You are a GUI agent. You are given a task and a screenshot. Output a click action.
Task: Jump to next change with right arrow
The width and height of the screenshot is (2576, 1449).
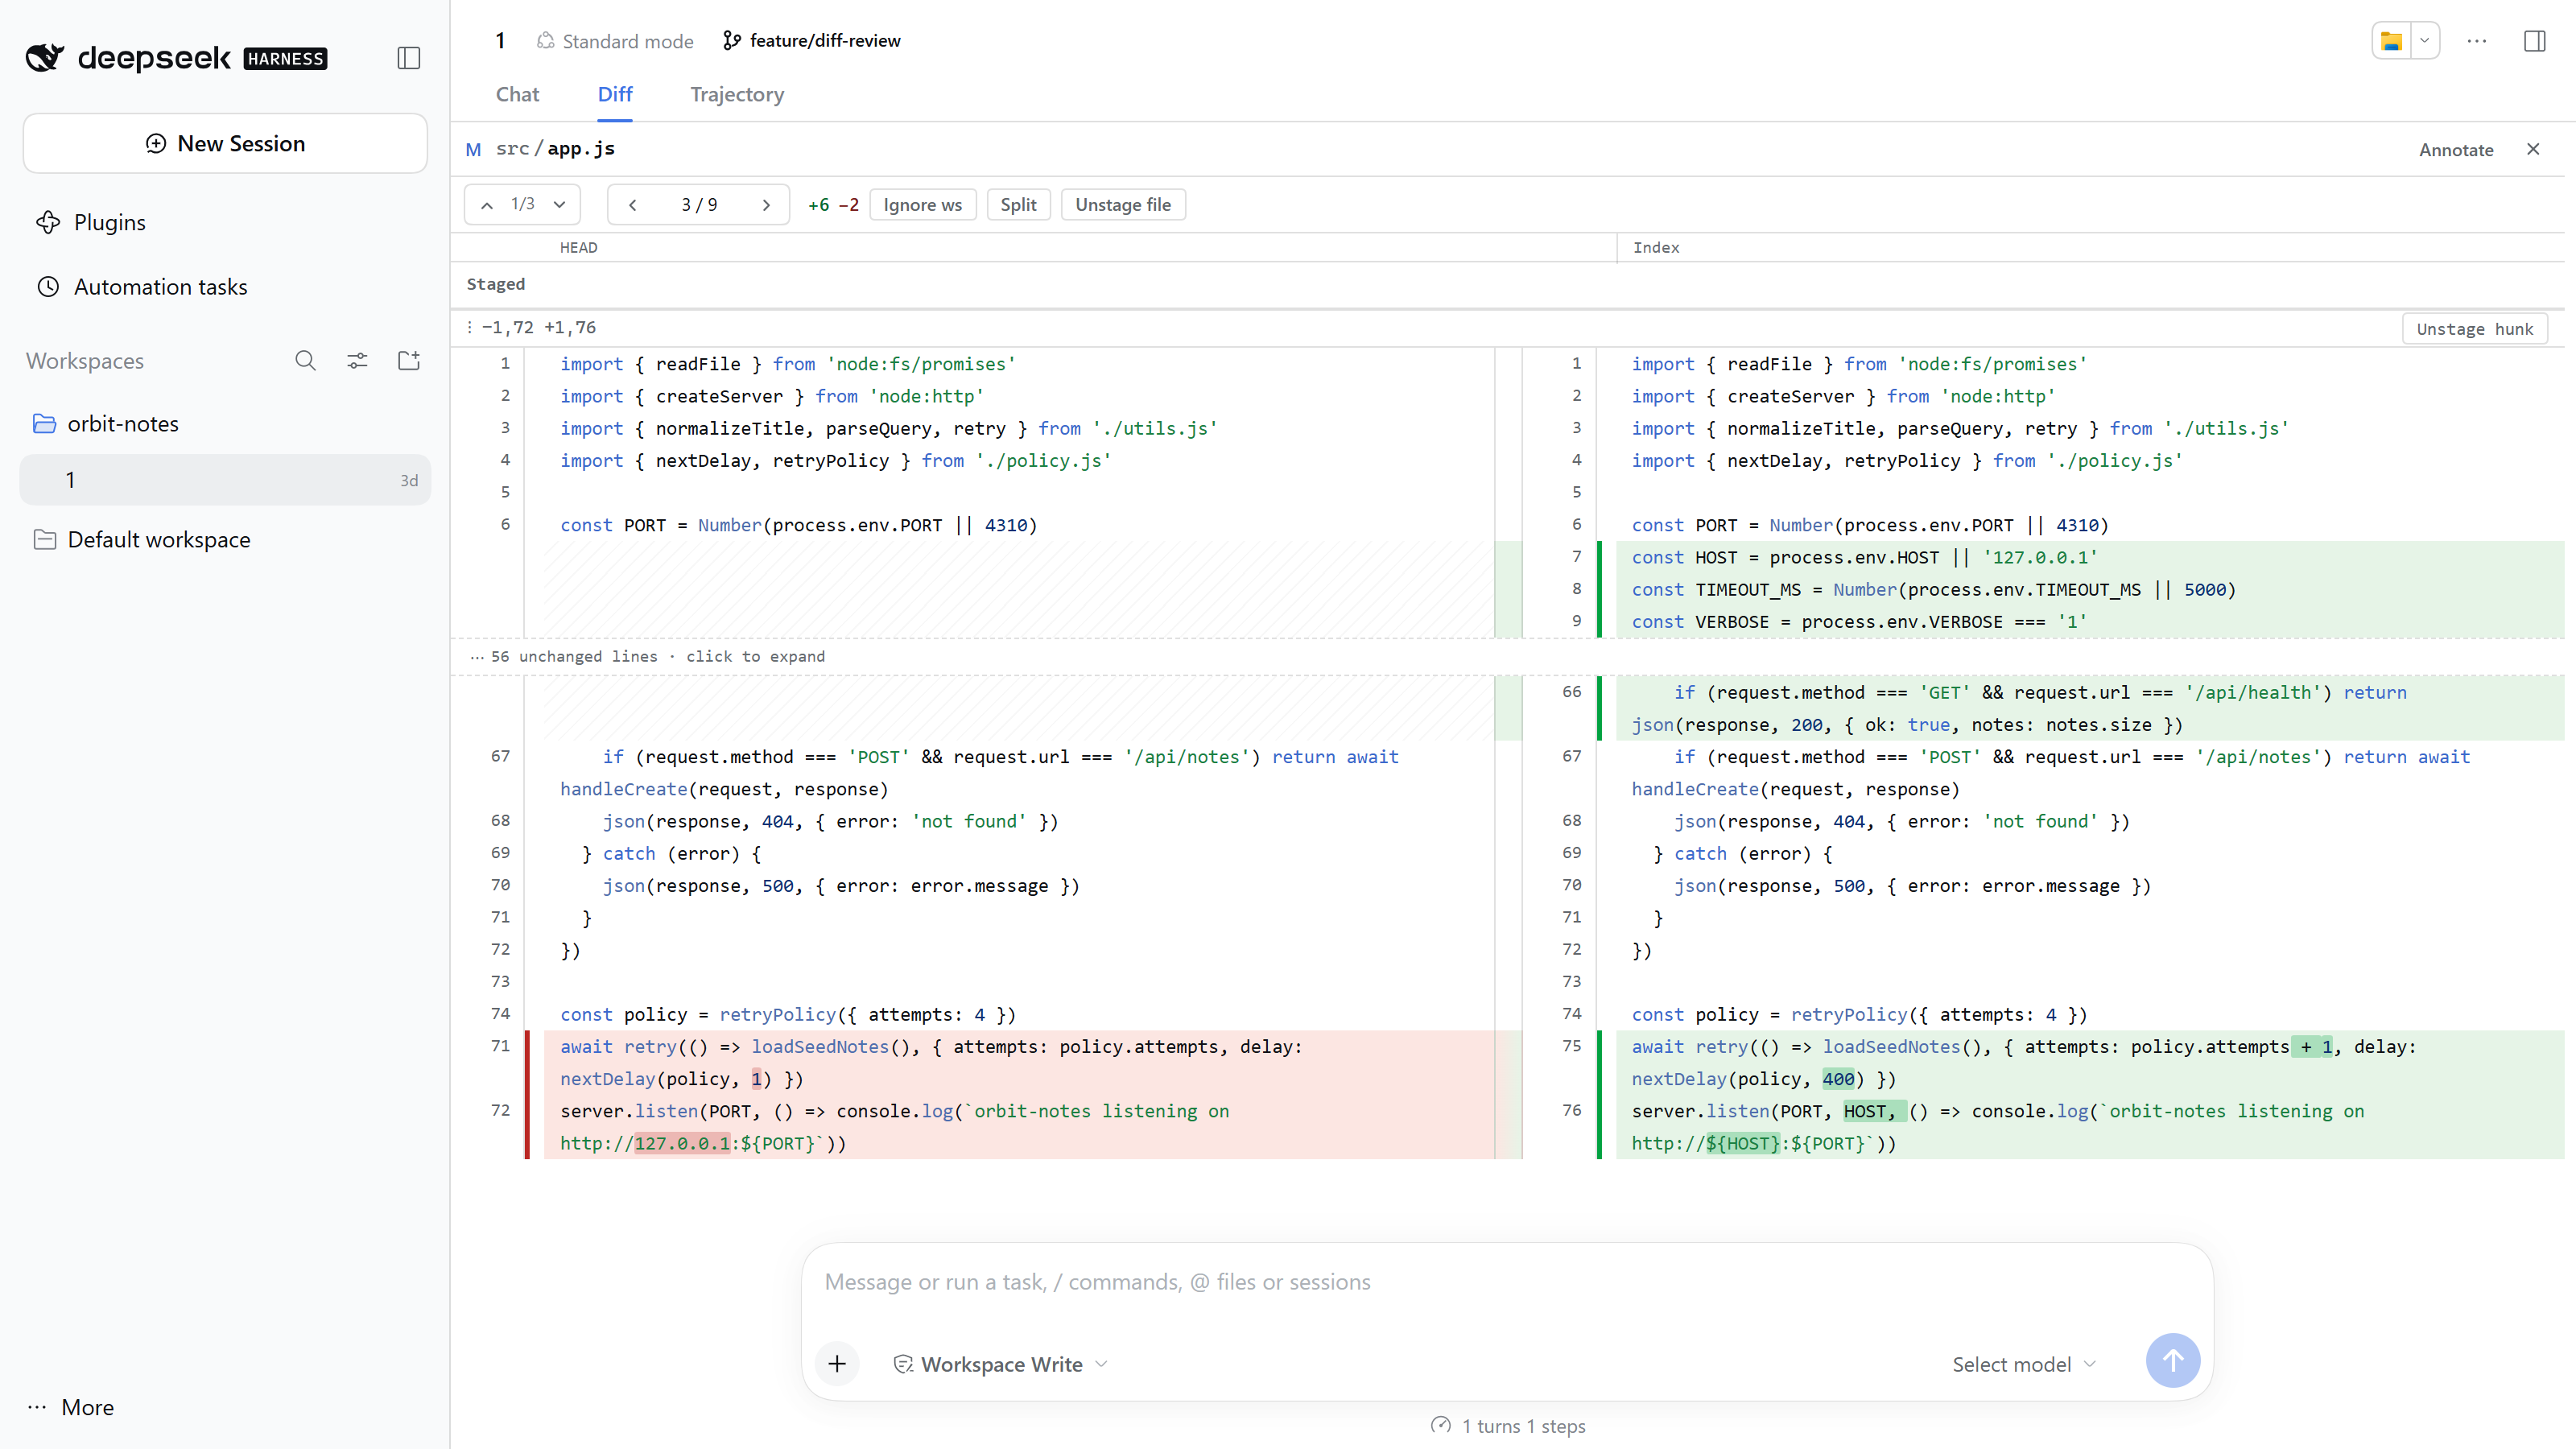(766, 205)
